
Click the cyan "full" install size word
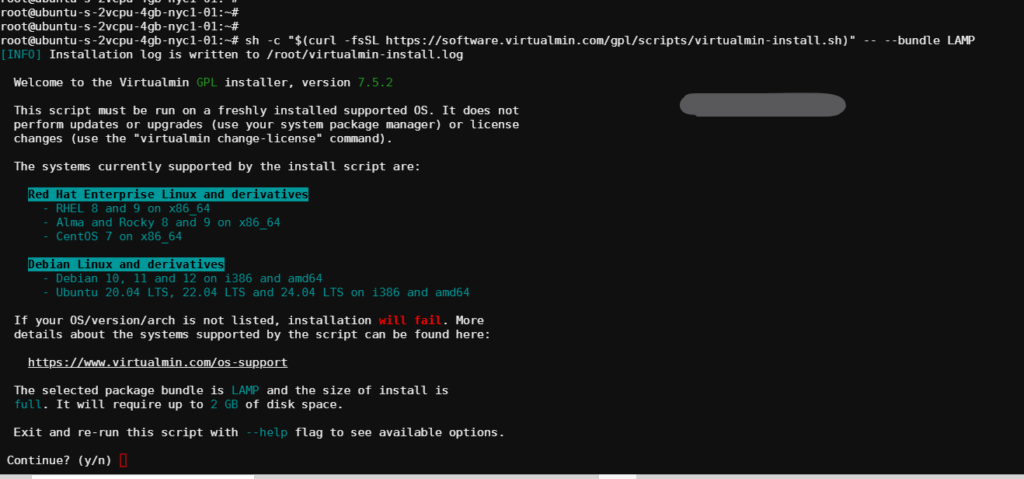coord(27,404)
